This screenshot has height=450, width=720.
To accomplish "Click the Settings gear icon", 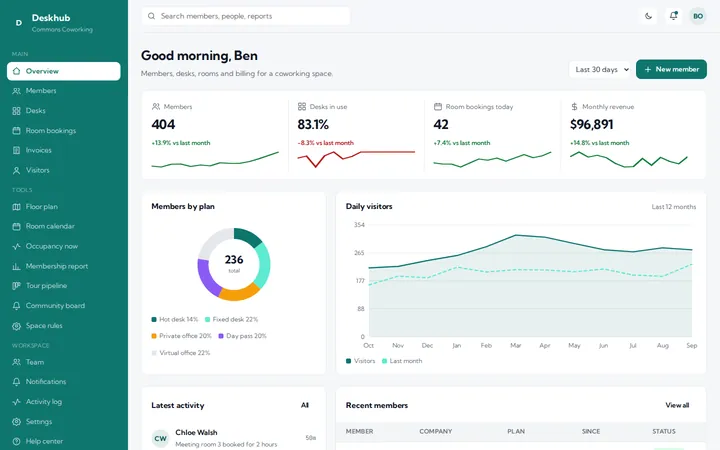I will click(x=17, y=422).
